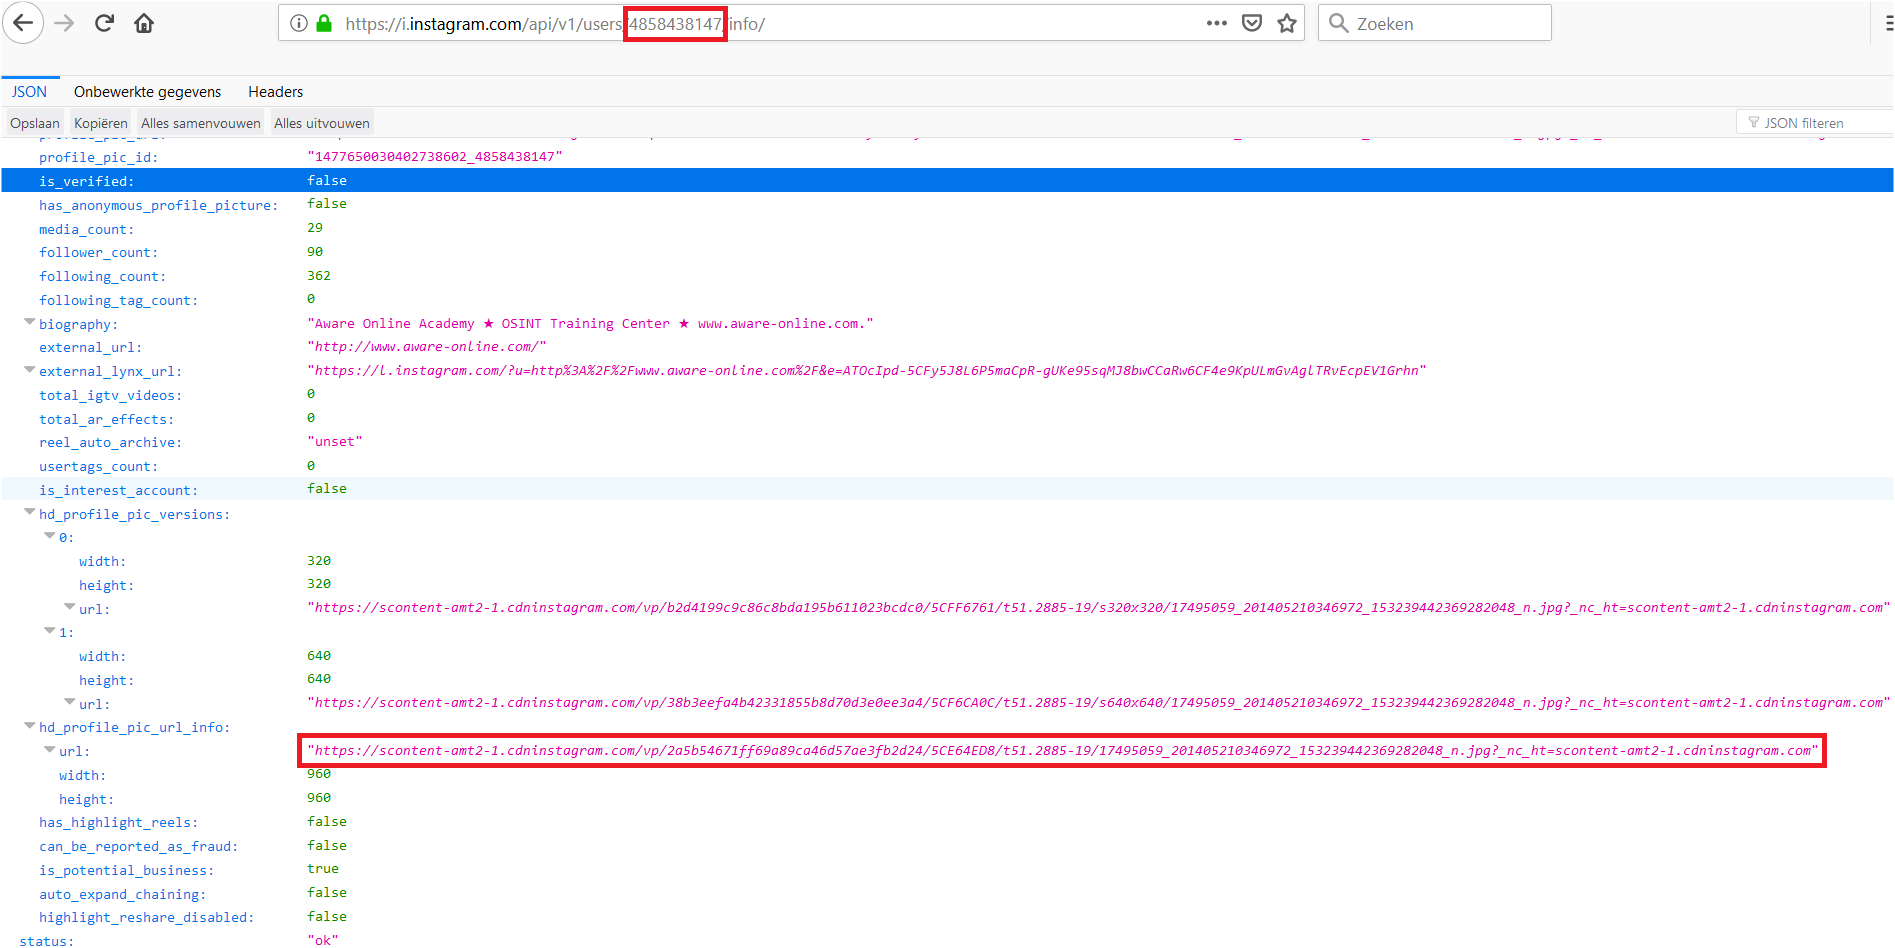Image resolution: width=1895 pixels, height=948 pixels.
Task: Collapse hd_profile_pic_versions tree node
Action: (x=29, y=513)
